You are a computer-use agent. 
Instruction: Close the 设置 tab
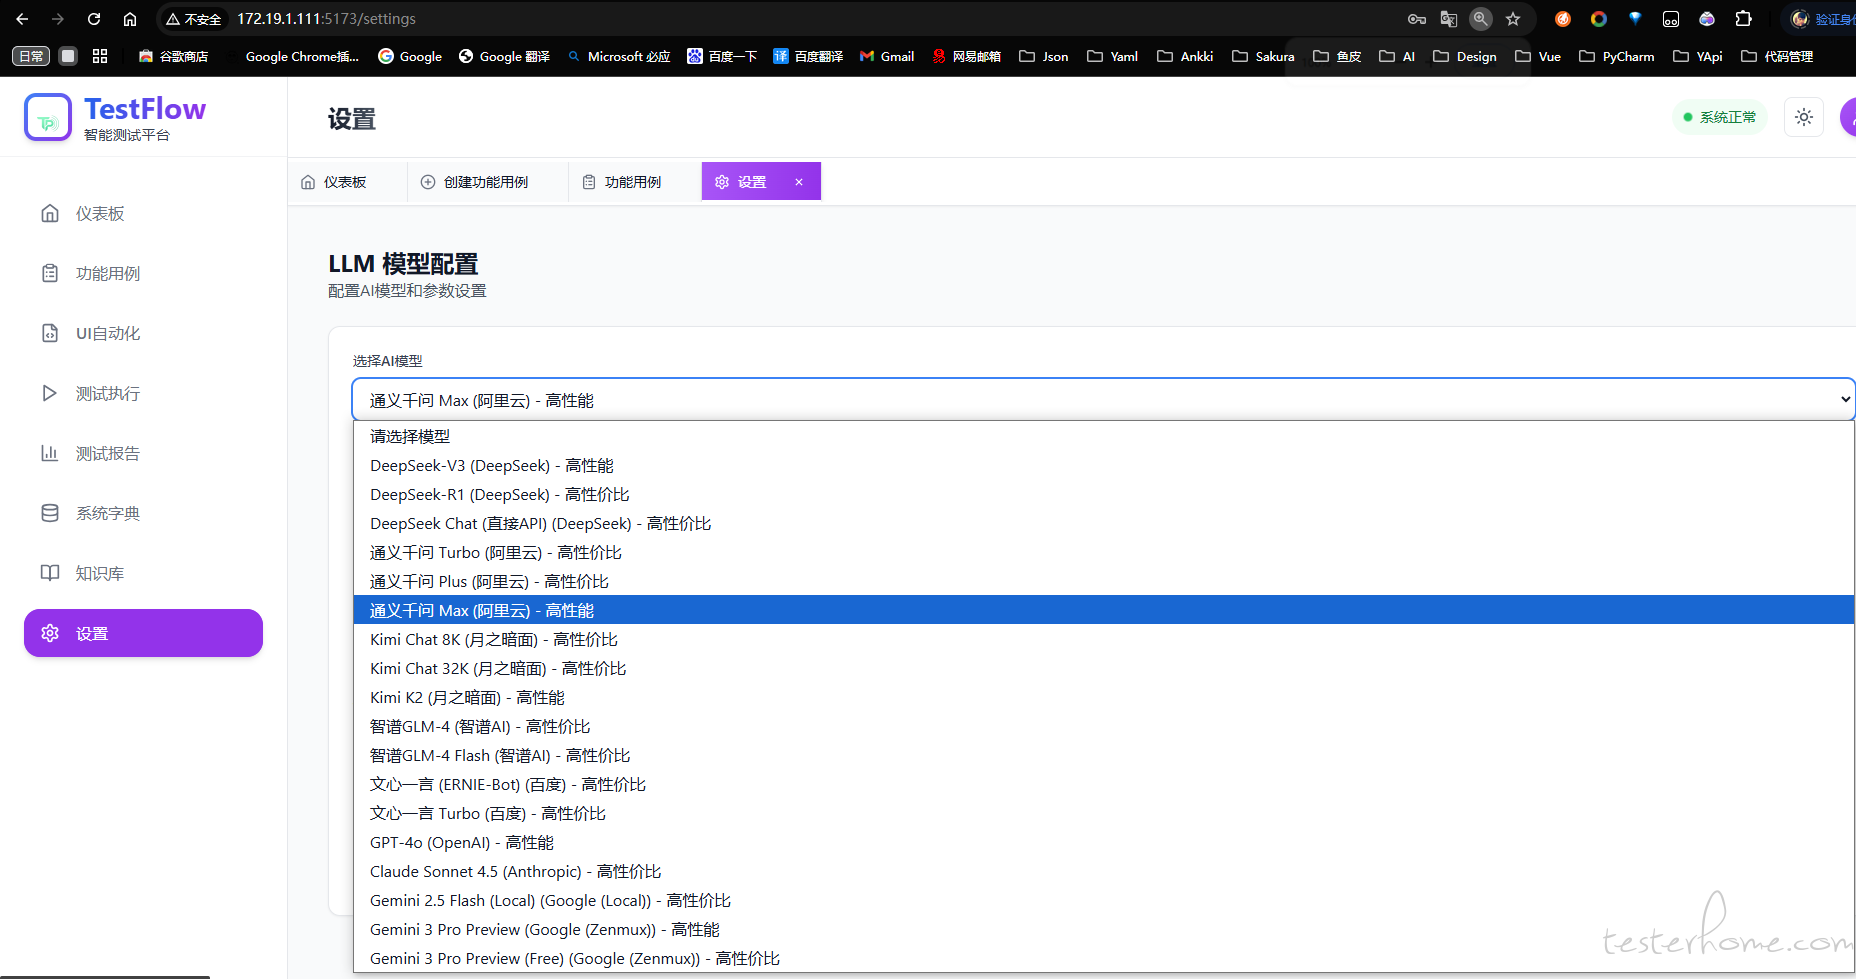click(799, 182)
